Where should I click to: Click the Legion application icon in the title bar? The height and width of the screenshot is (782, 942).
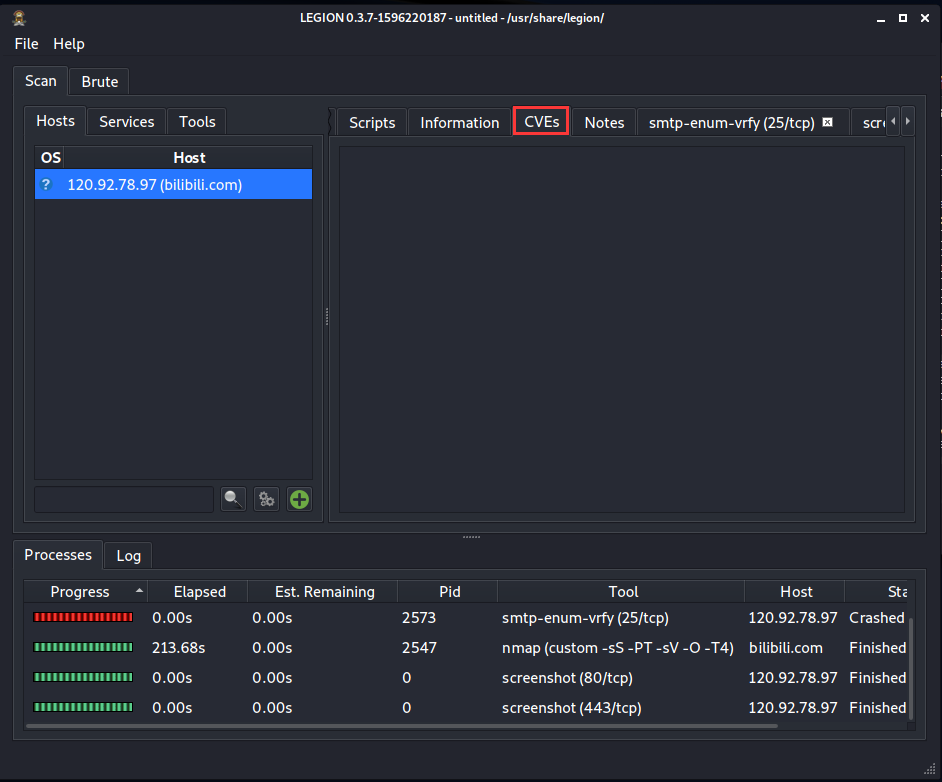pos(19,18)
